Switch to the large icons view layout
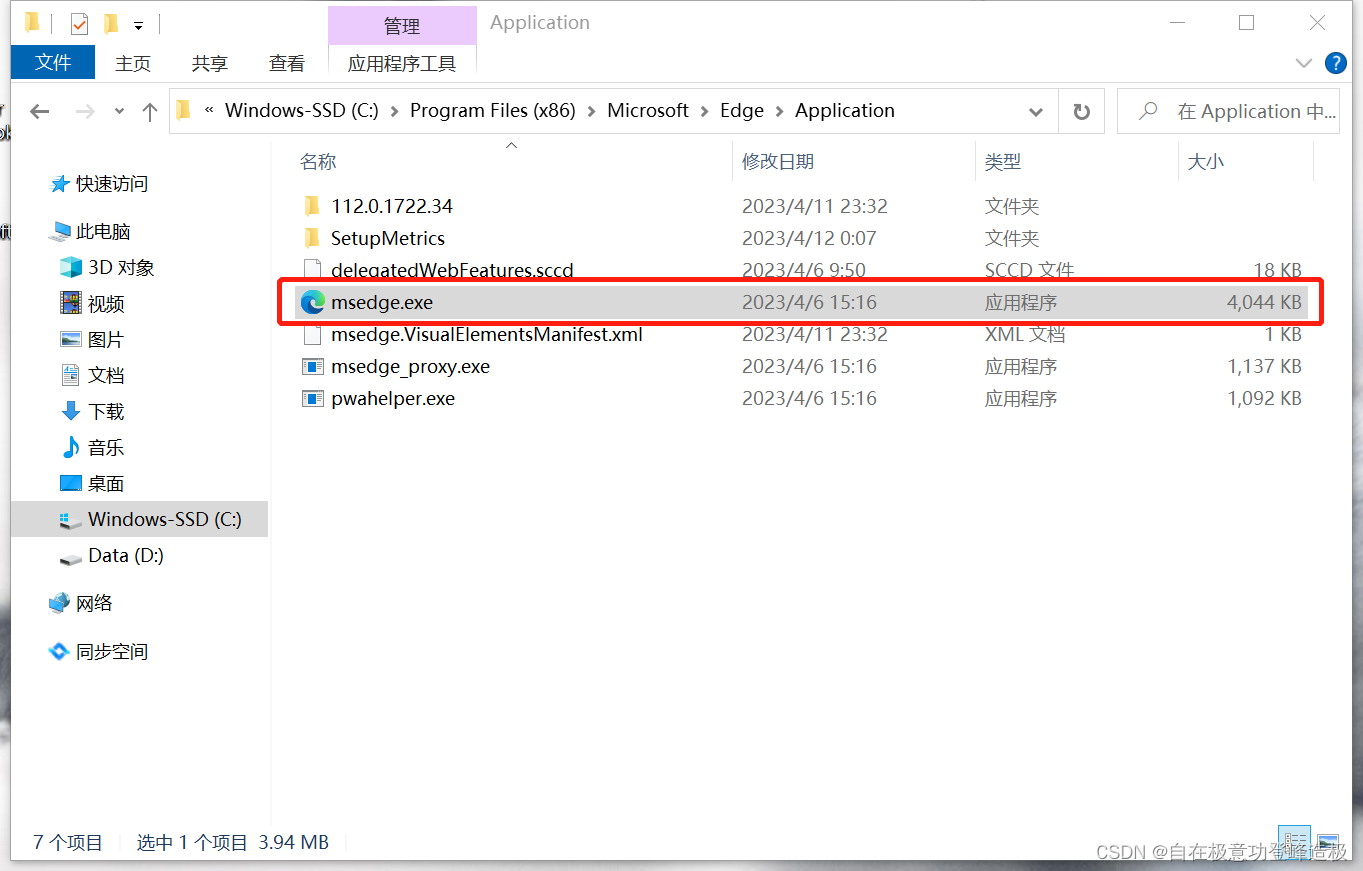The image size is (1363, 871). click(x=1327, y=842)
